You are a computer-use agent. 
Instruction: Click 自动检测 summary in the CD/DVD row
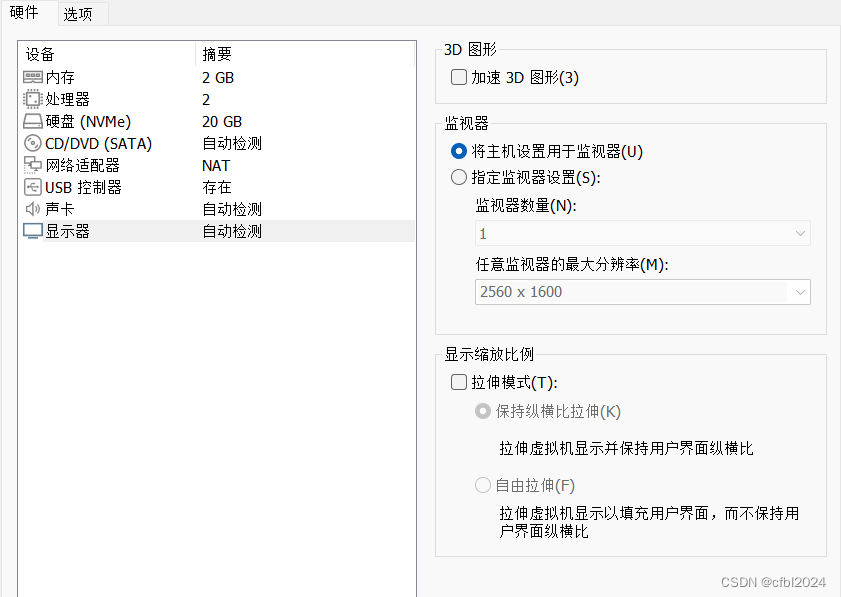tap(232, 143)
